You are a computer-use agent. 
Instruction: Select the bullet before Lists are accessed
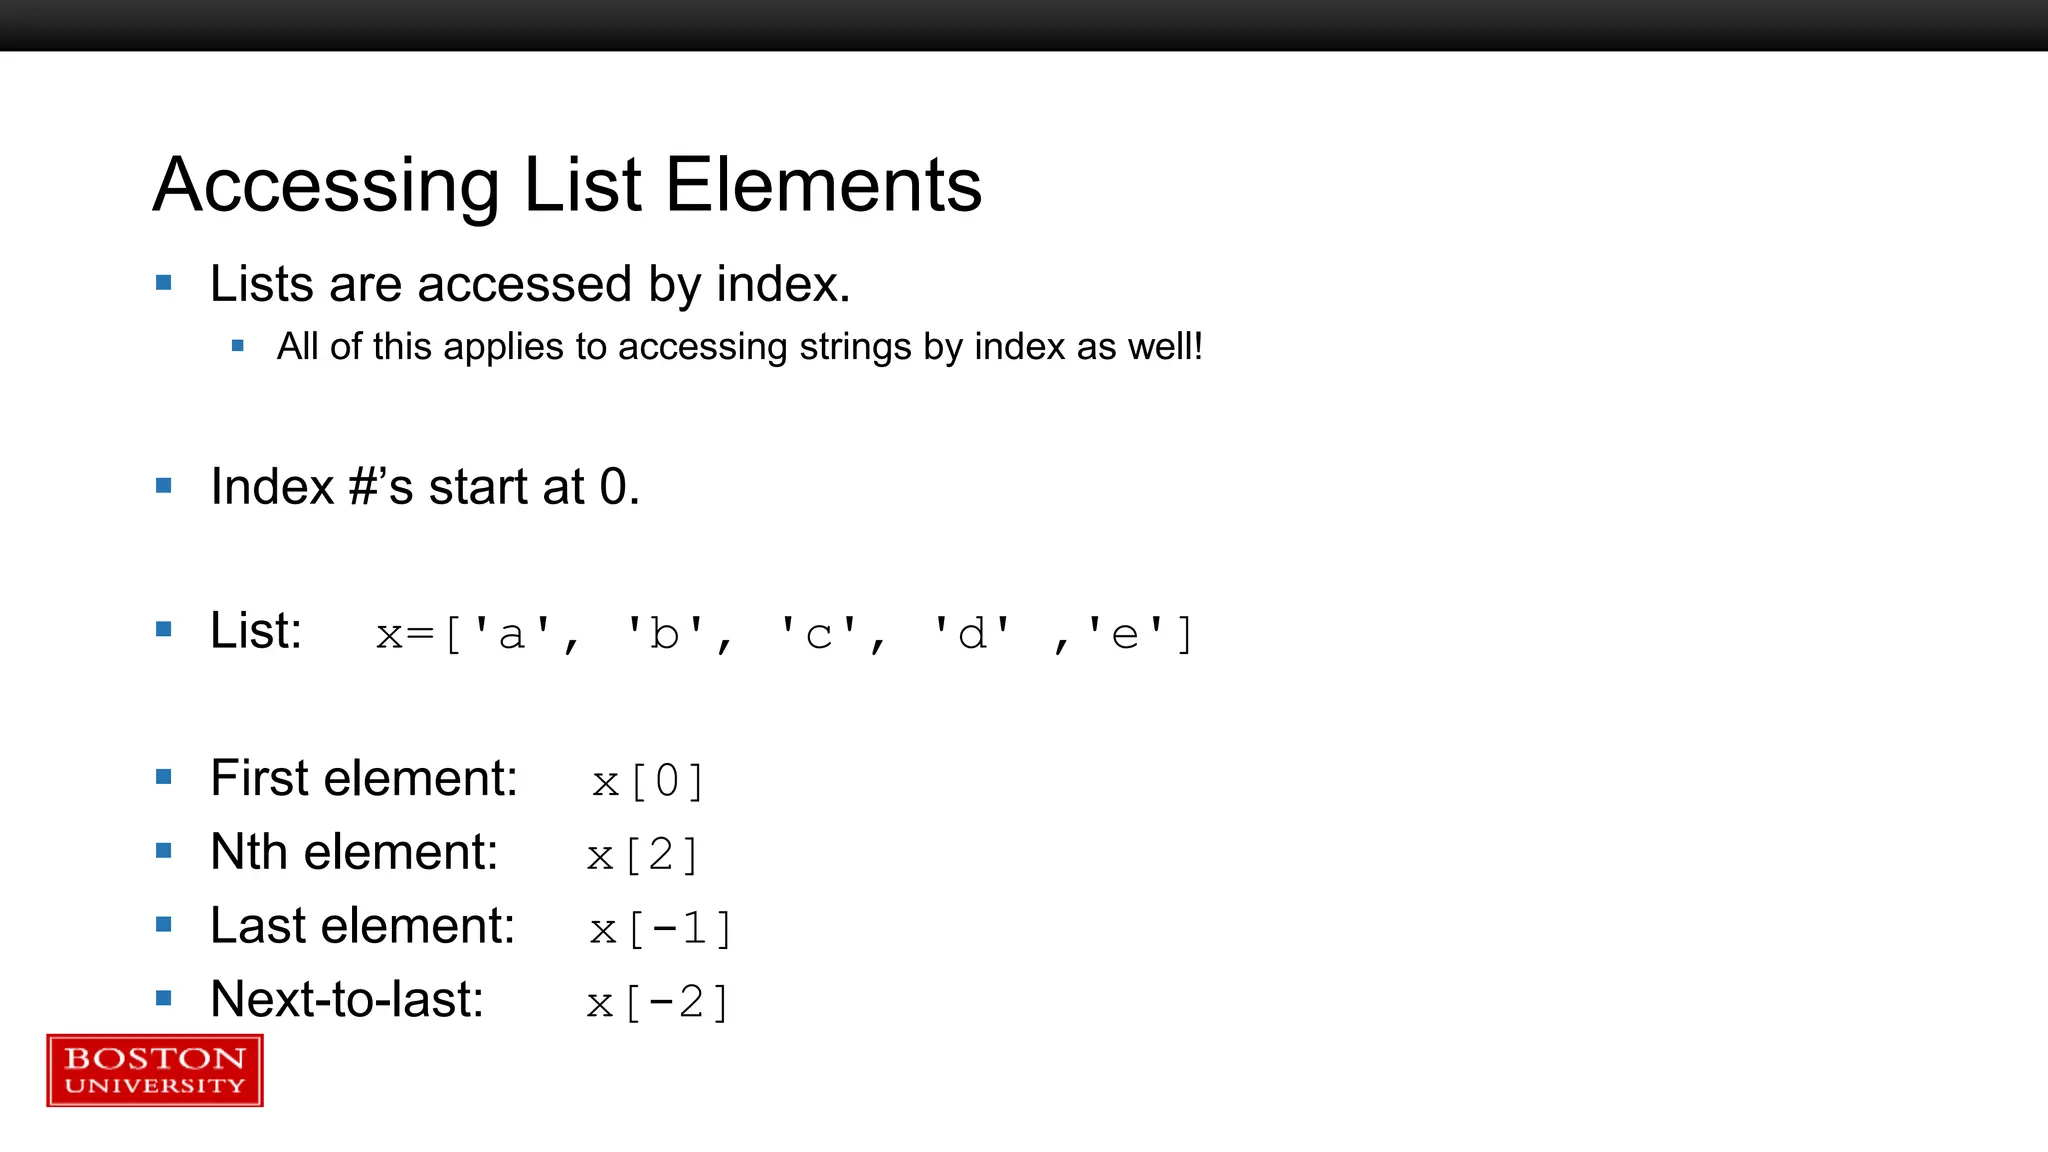coord(164,283)
